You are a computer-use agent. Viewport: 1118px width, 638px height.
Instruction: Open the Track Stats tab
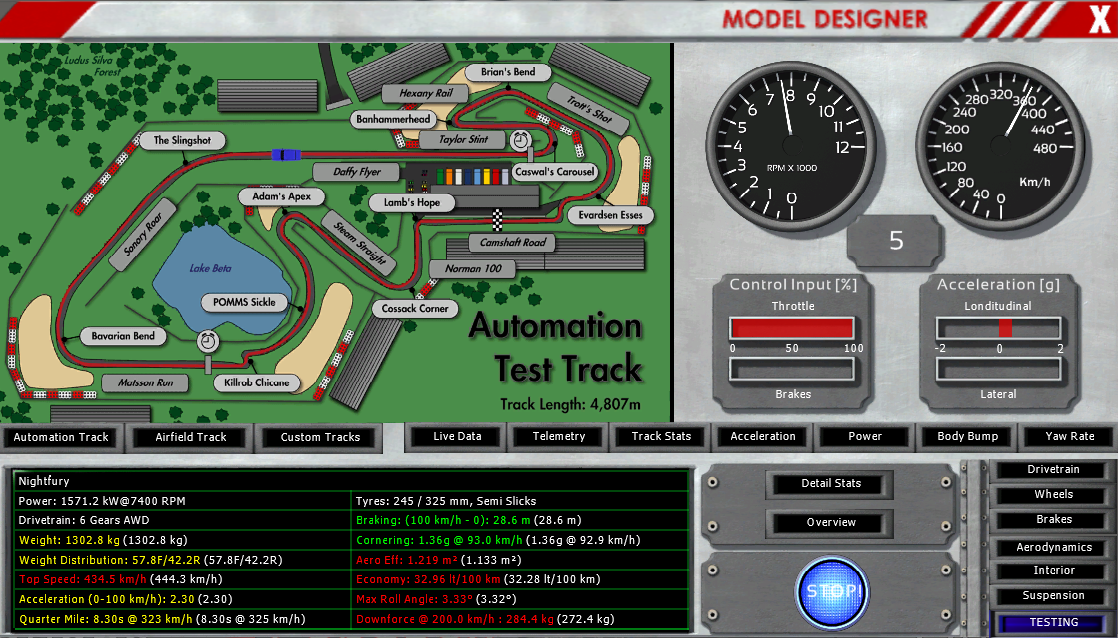tap(661, 436)
